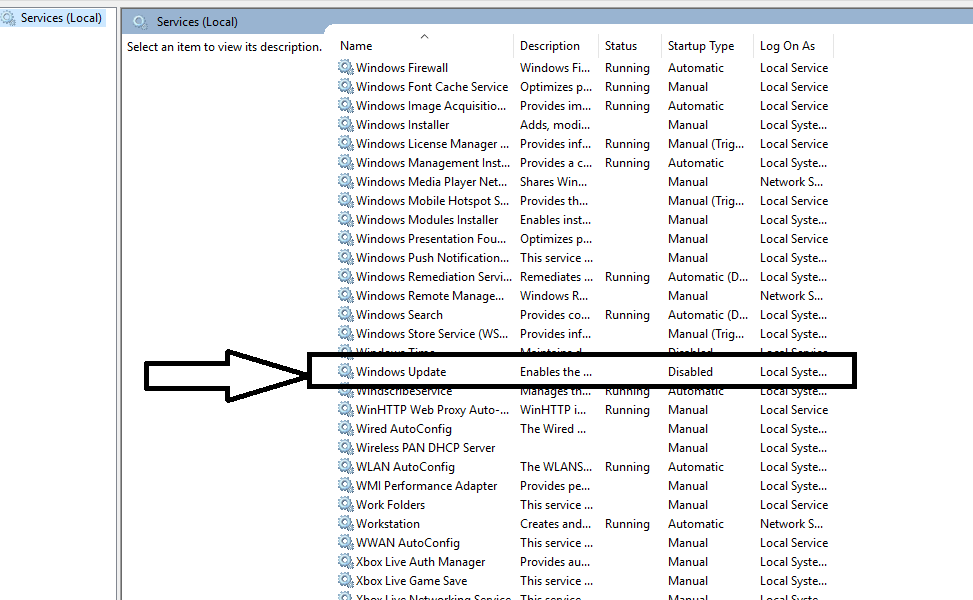Click the gear icon beside Windows Search
Image resolution: width=973 pixels, height=600 pixels.
click(x=346, y=315)
